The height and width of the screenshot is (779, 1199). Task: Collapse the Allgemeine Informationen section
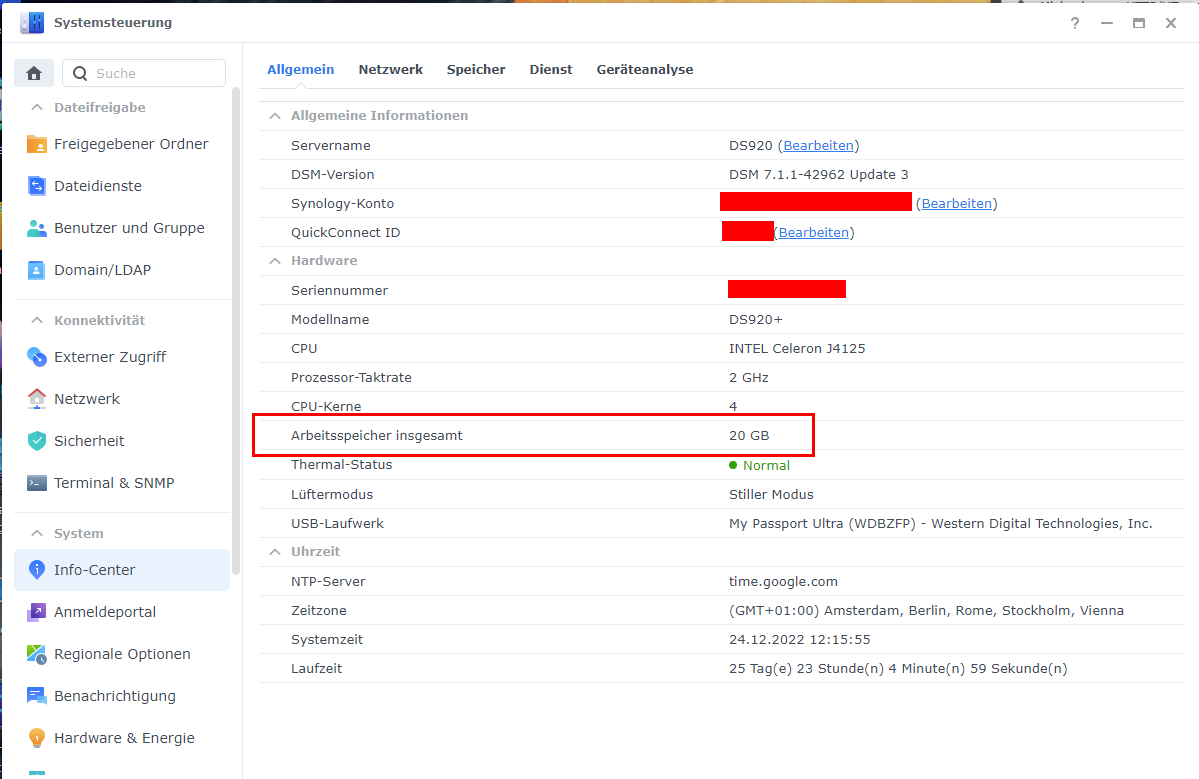click(275, 116)
